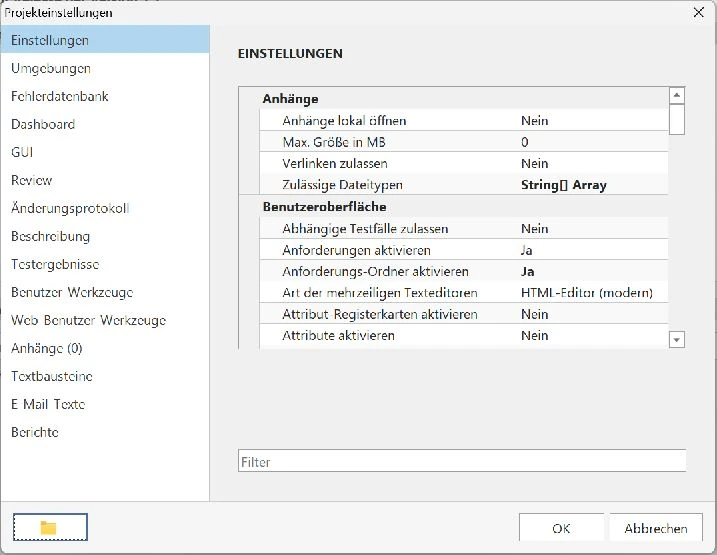The width and height of the screenshot is (717, 555).
Task: Open the Testergebnisse section
Action: 105,264
